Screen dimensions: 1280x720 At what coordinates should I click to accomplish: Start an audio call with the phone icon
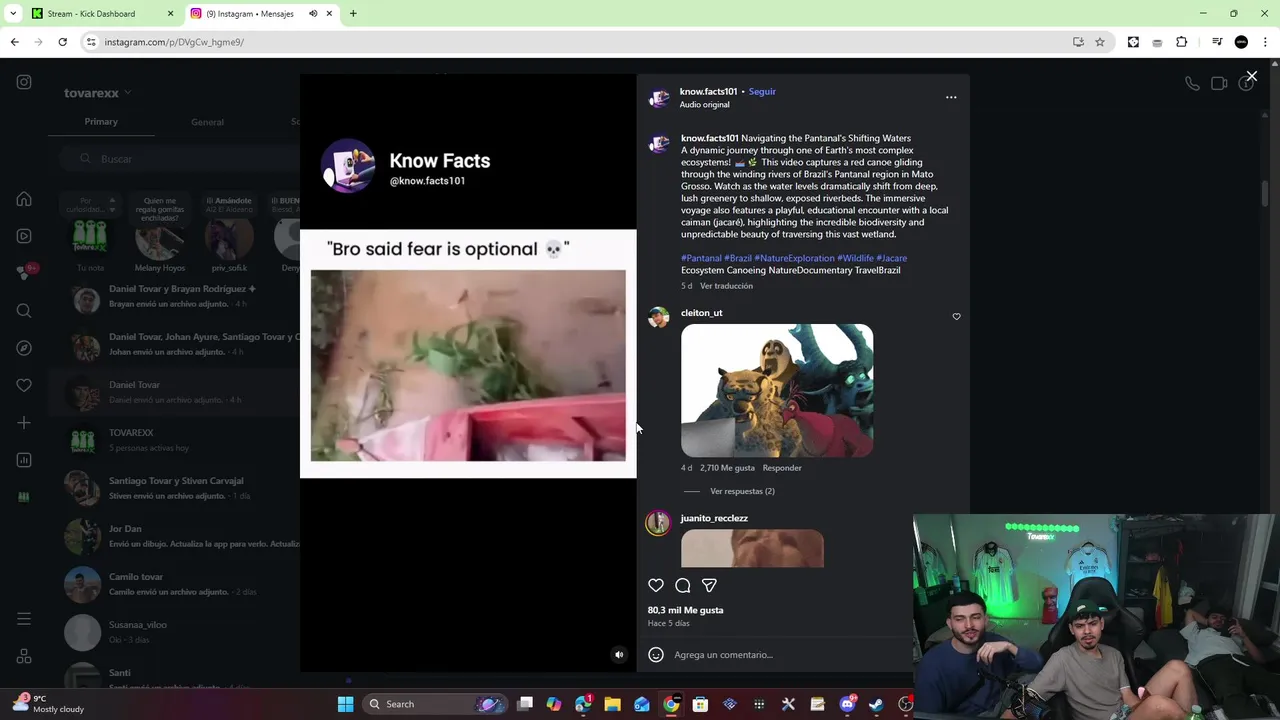1192,84
